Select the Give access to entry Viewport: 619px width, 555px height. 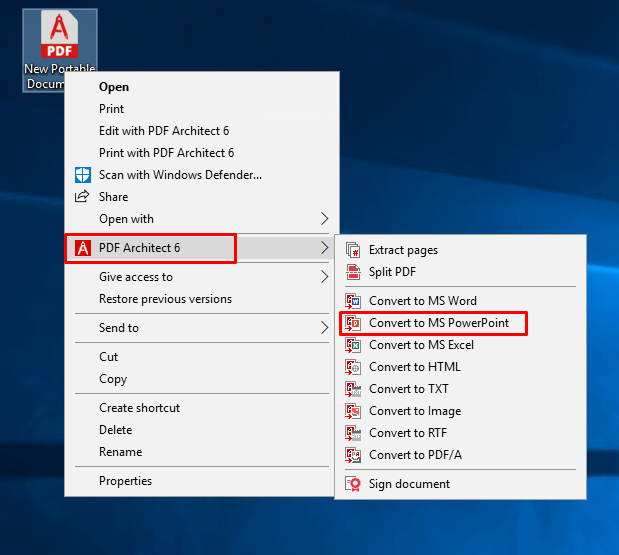(x=201, y=277)
